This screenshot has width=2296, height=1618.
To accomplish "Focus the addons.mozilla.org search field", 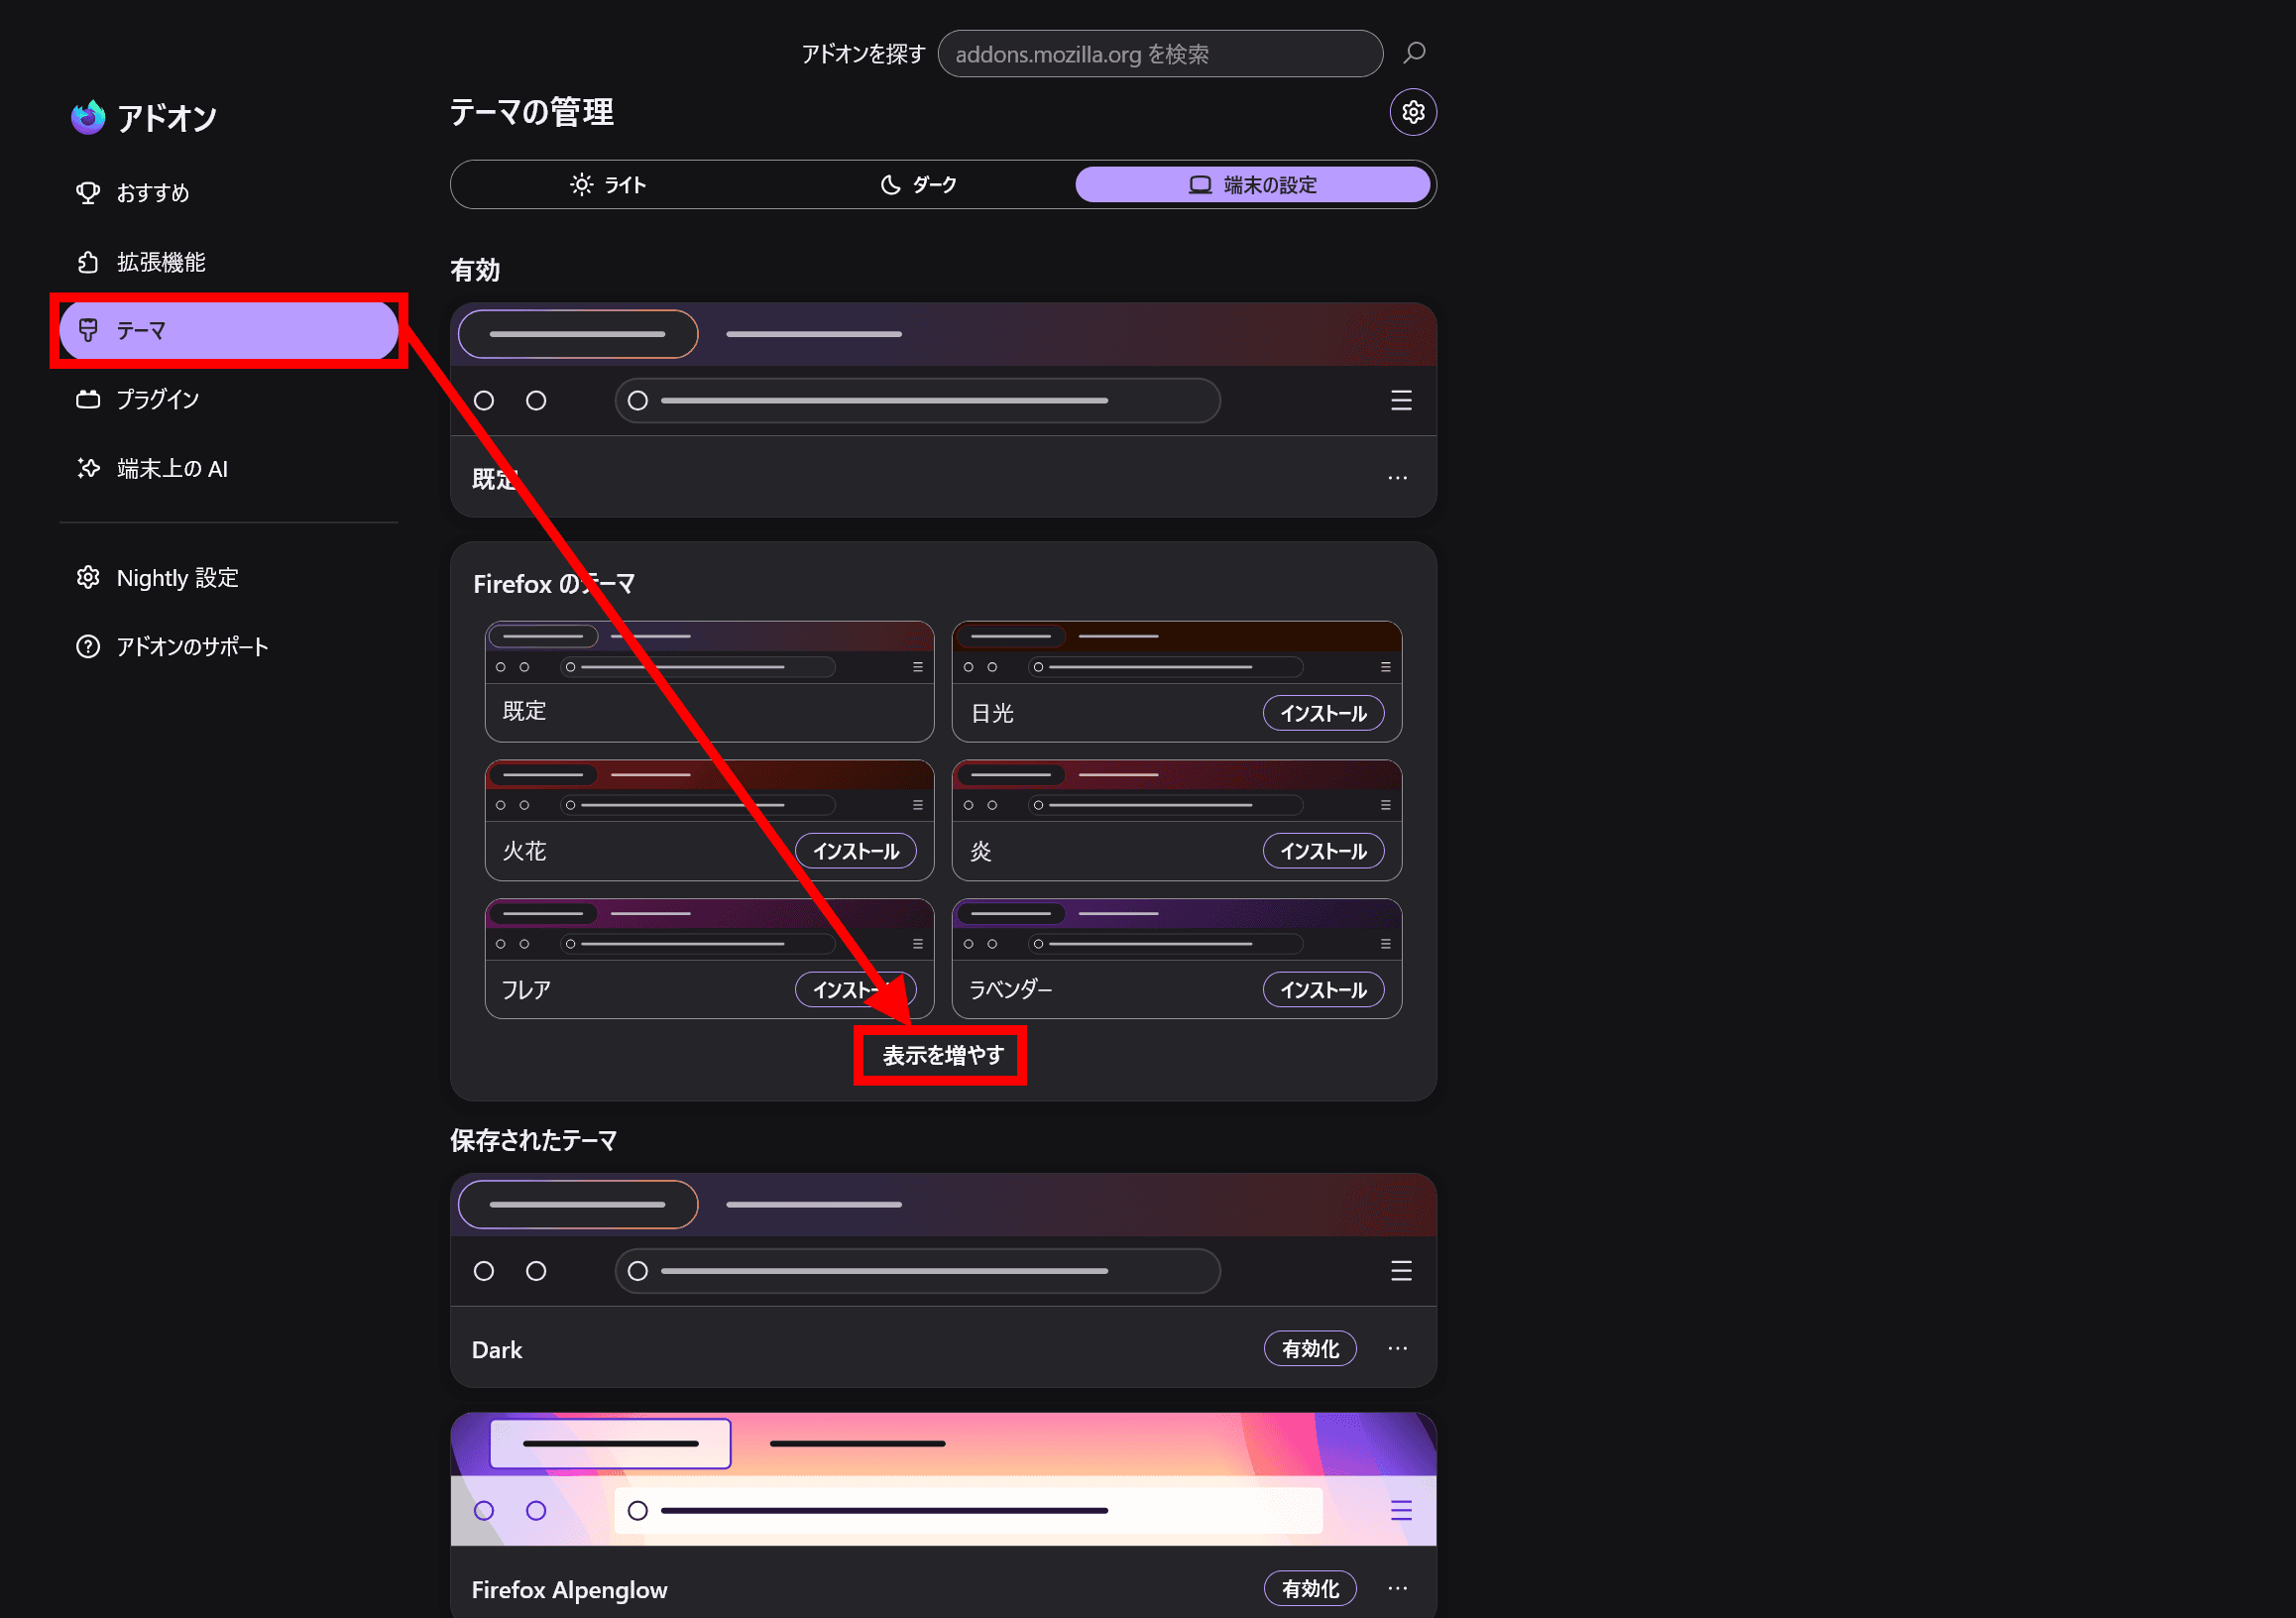I will pyautogui.click(x=1160, y=53).
